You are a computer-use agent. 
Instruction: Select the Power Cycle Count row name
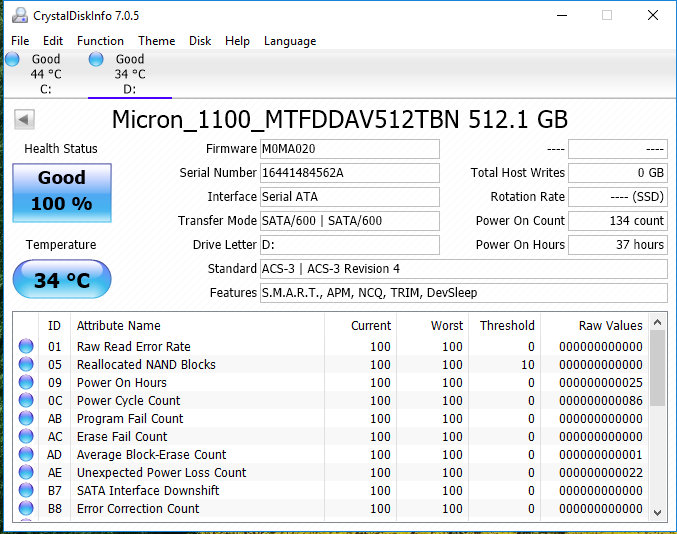[x=128, y=400]
